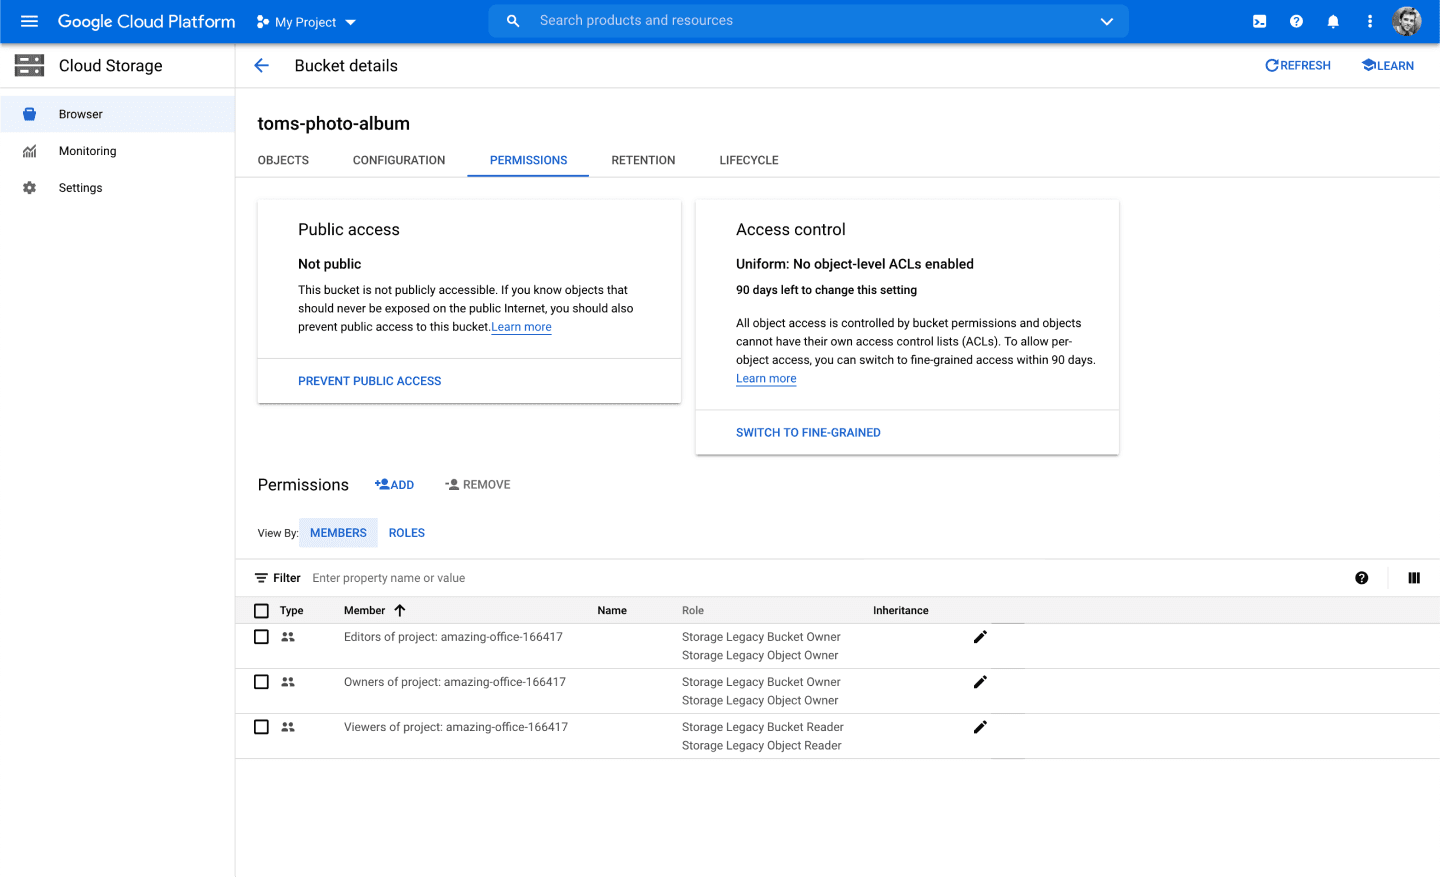The image size is (1440, 877).
Task: Open the LIFECYCLE tab
Action: tap(748, 160)
